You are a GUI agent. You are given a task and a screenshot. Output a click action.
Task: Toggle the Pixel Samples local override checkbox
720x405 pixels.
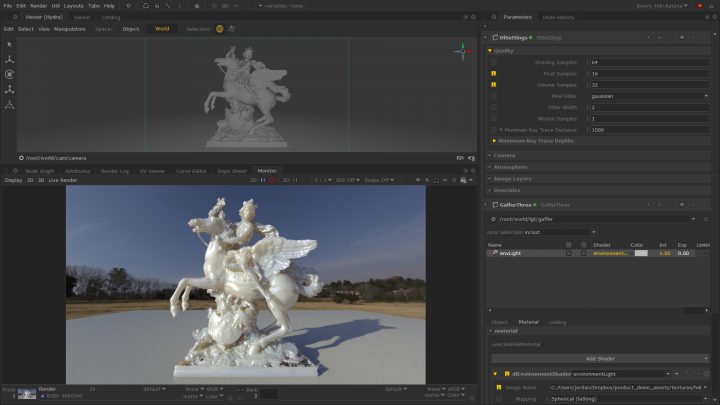point(493,73)
